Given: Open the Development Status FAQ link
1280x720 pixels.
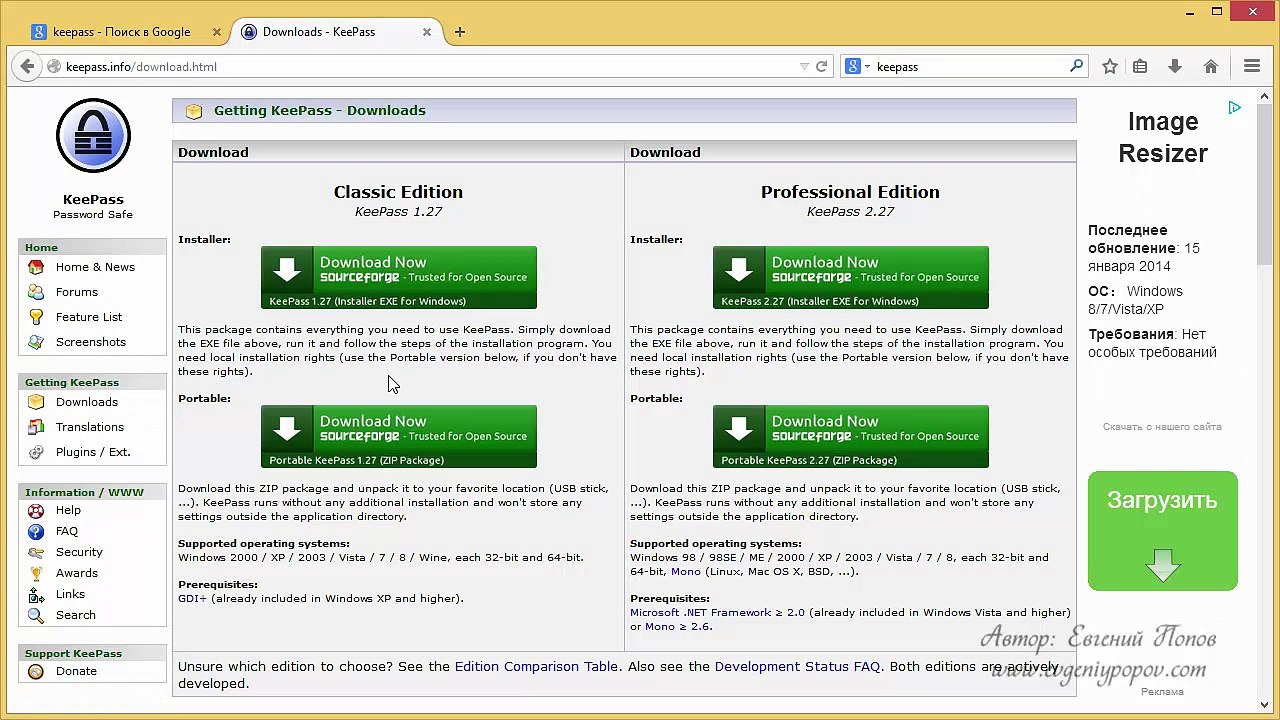Looking at the screenshot, I should [797, 666].
